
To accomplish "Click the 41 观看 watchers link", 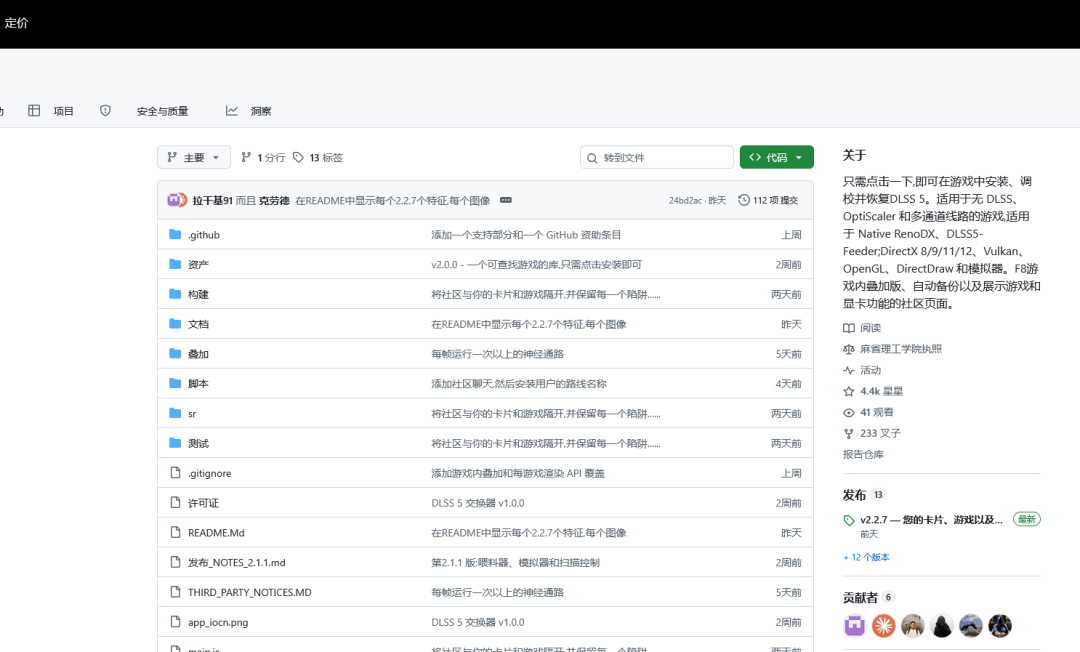I will (x=869, y=412).
